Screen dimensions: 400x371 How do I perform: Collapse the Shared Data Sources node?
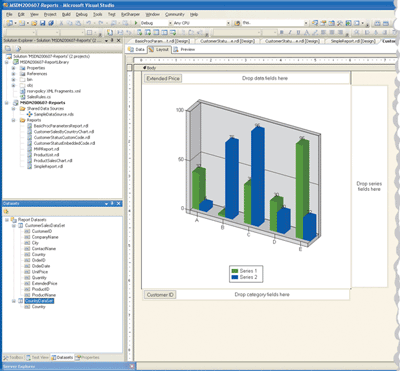14,109
